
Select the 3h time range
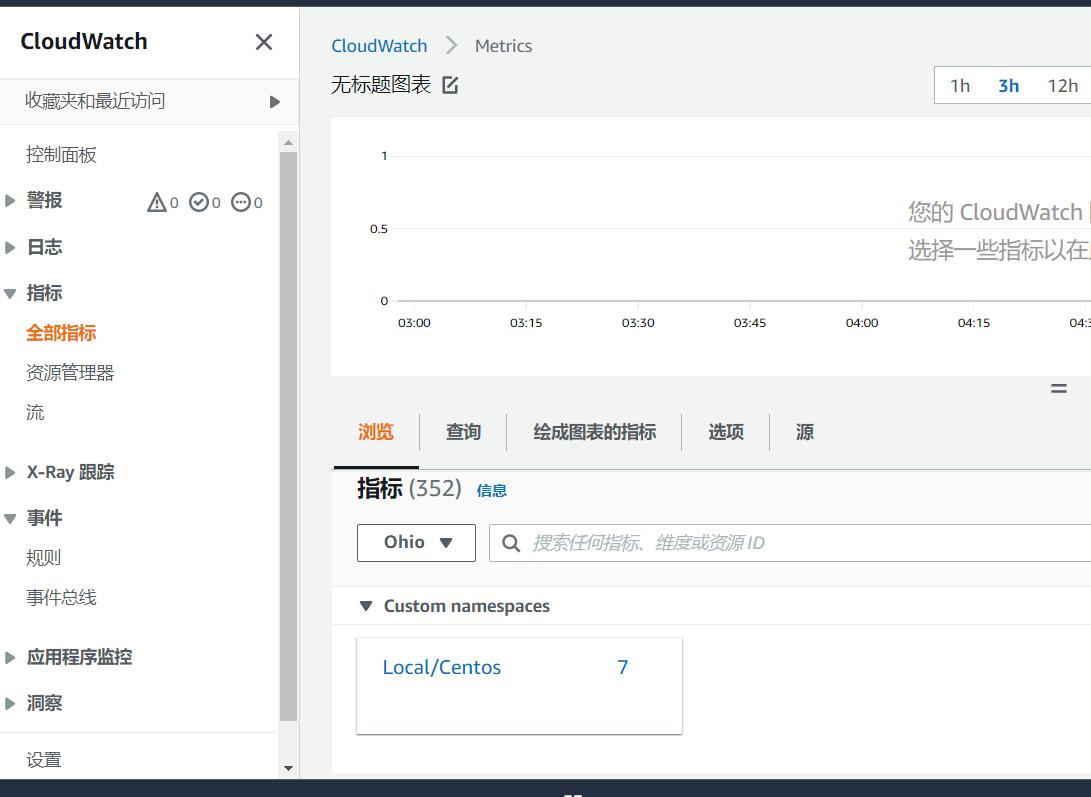1009,86
